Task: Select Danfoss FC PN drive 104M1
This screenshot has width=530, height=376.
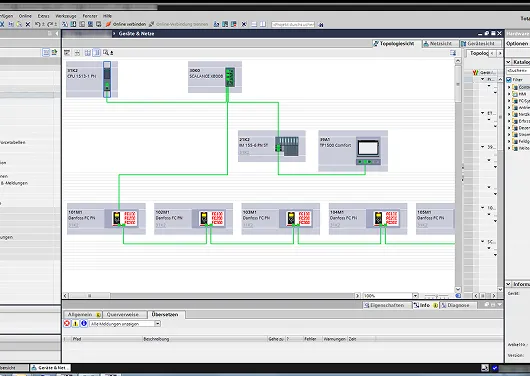Action: 368,219
